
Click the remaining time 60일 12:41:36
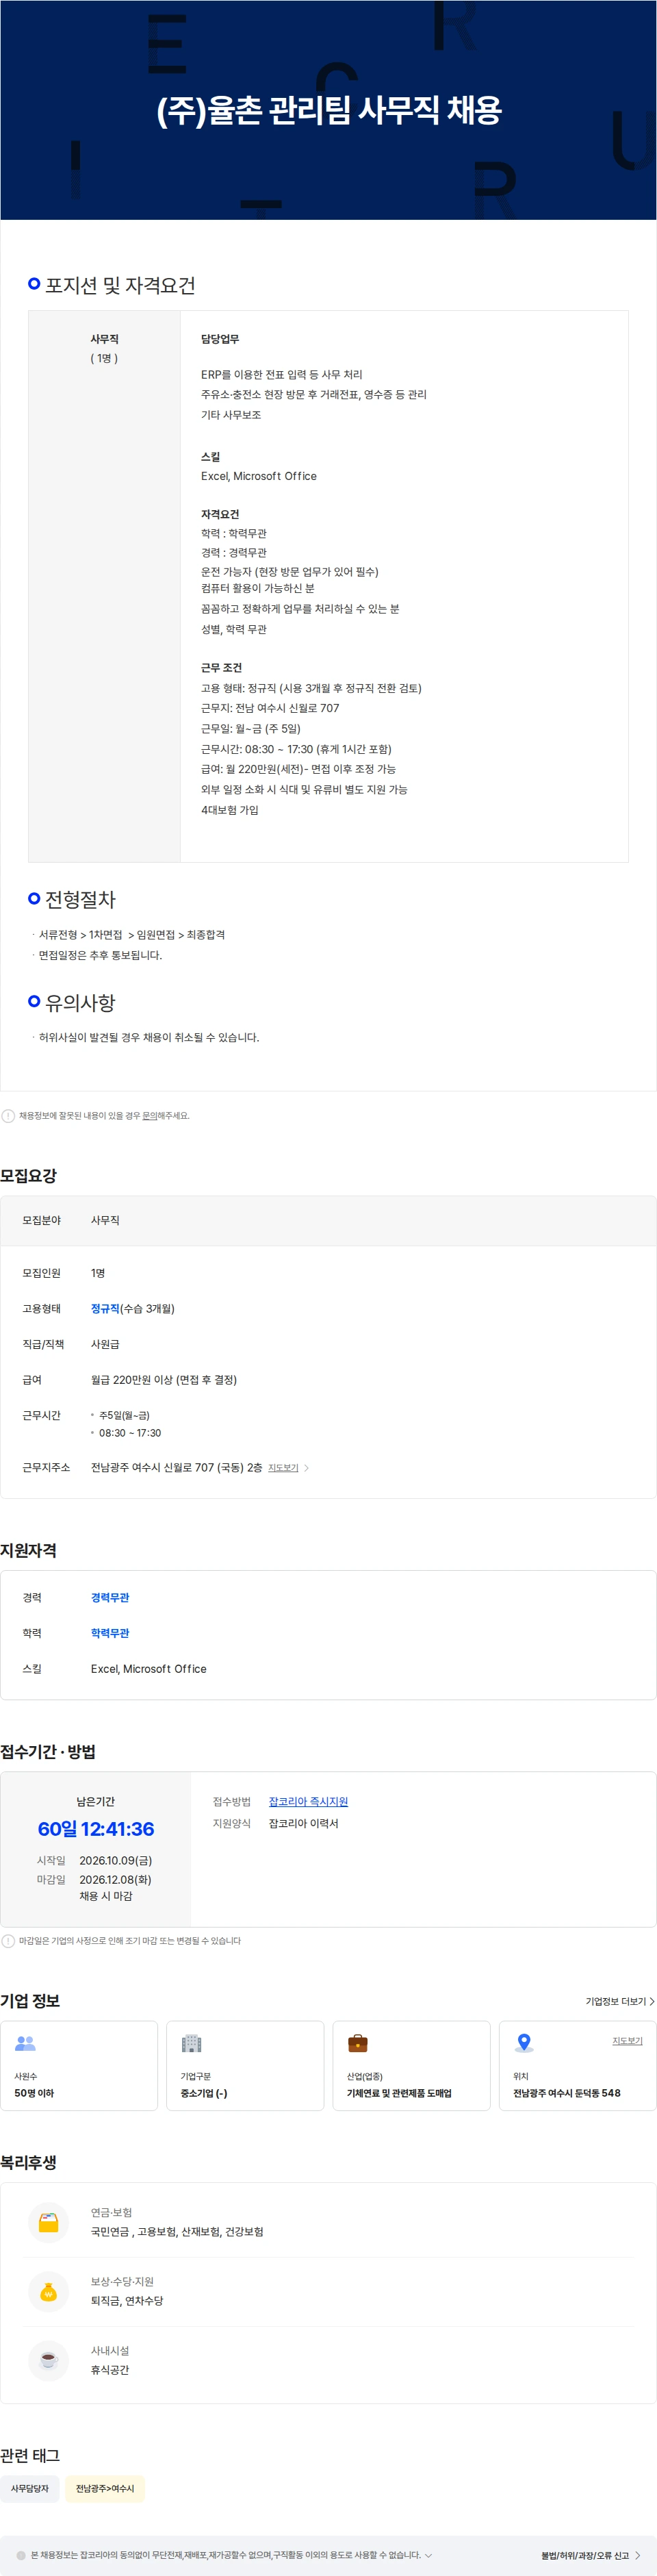coord(96,1829)
